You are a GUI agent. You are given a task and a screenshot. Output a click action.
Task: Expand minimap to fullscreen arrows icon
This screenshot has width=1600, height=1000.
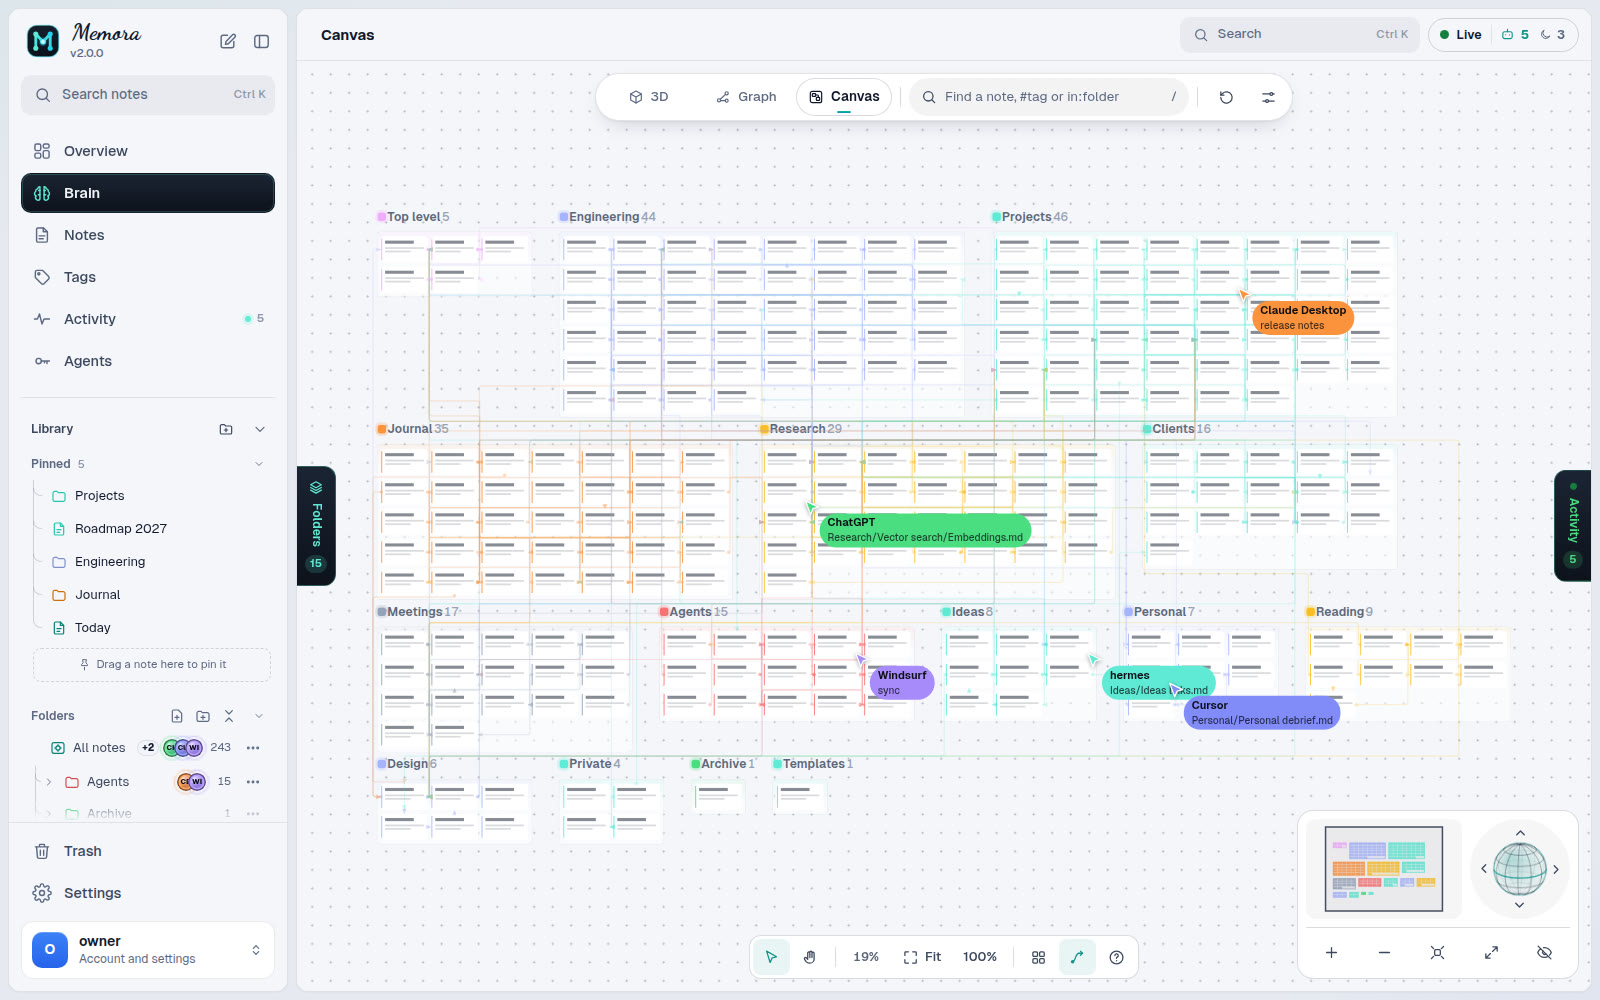pos(1491,953)
